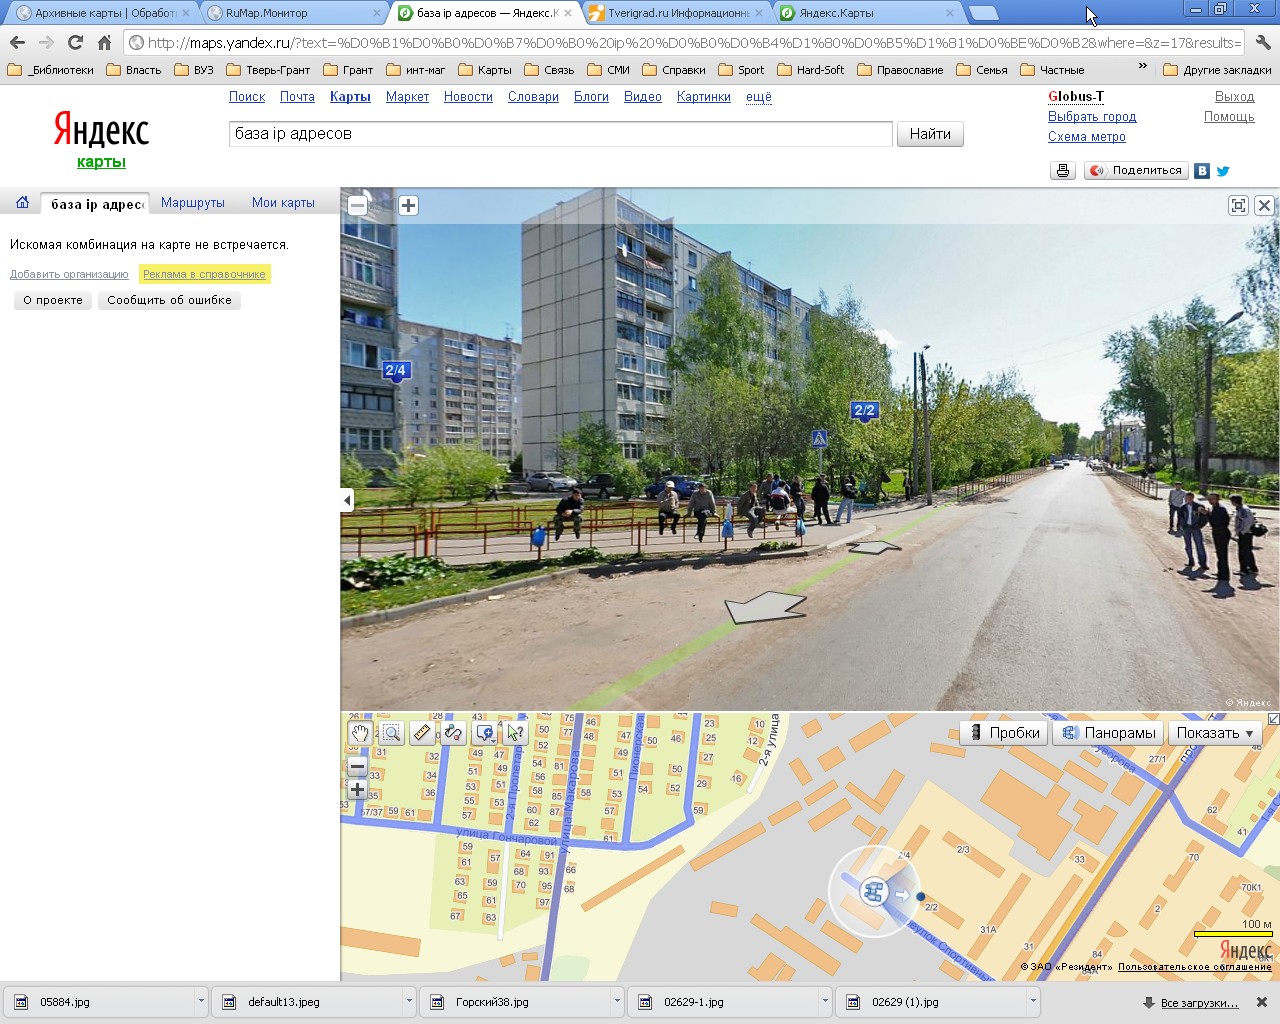The width and height of the screenshot is (1280, 1024).
Task: Collapse the left sidebar with arrow handle
Action: pos(347,500)
